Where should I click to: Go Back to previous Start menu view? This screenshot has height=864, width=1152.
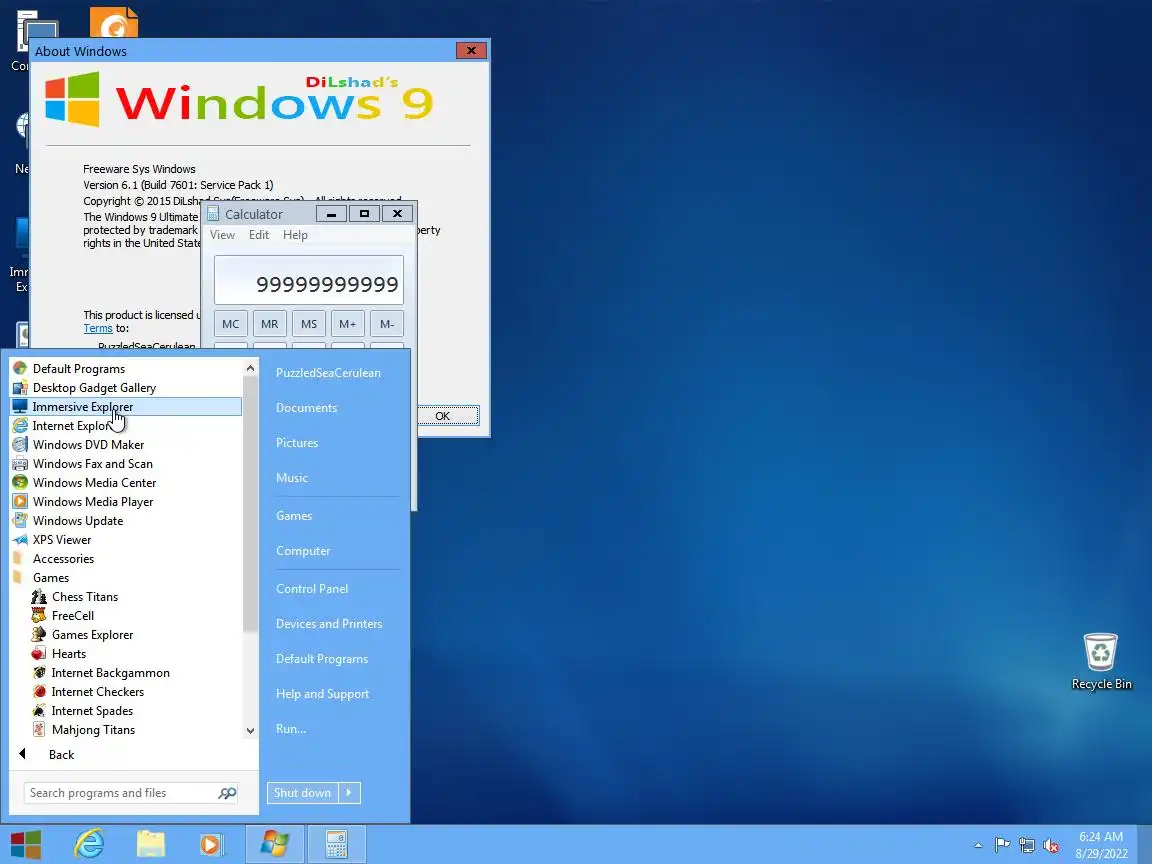point(62,755)
